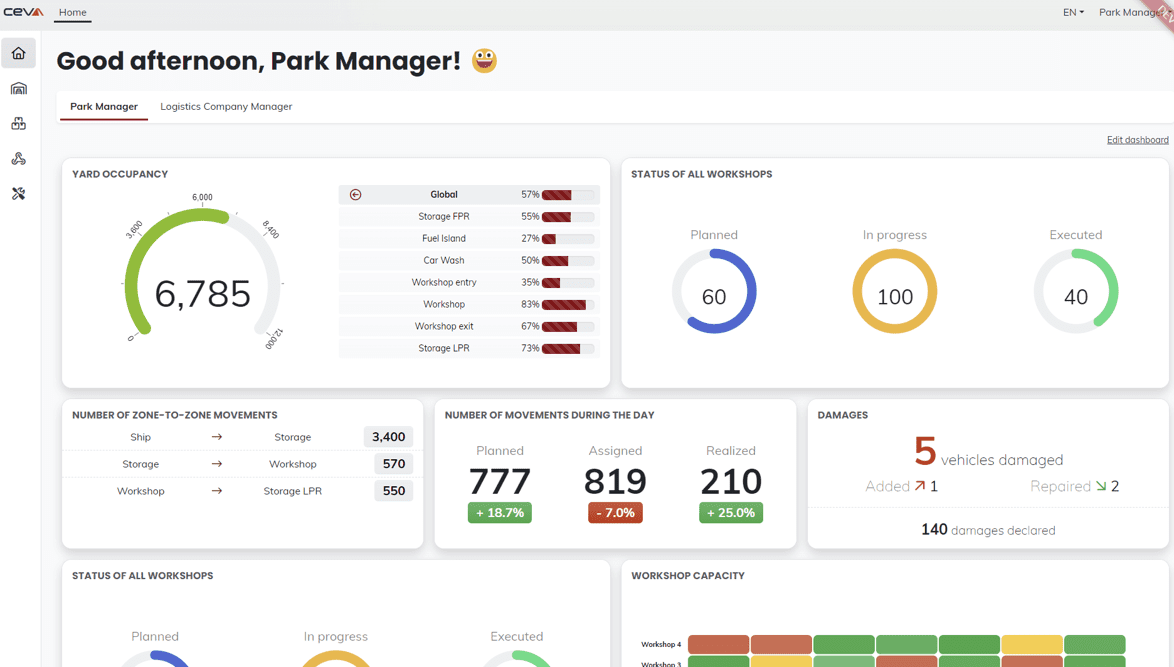Viewport: 1174px width, 667px height.
Task: Click the CEVA logo
Action: pos(23,12)
